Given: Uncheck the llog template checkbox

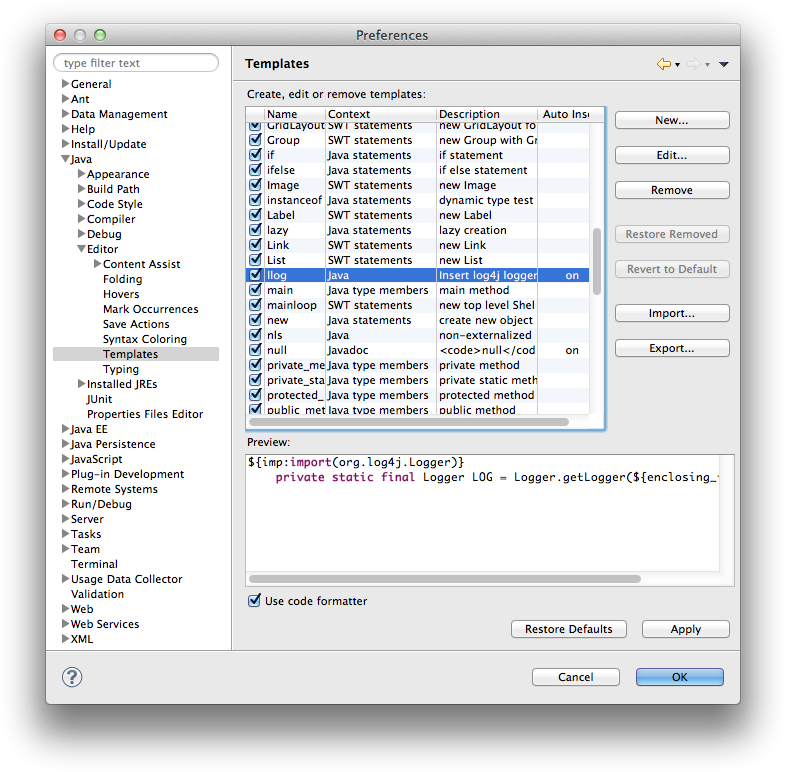Looking at the screenshot, I should 255,275.
